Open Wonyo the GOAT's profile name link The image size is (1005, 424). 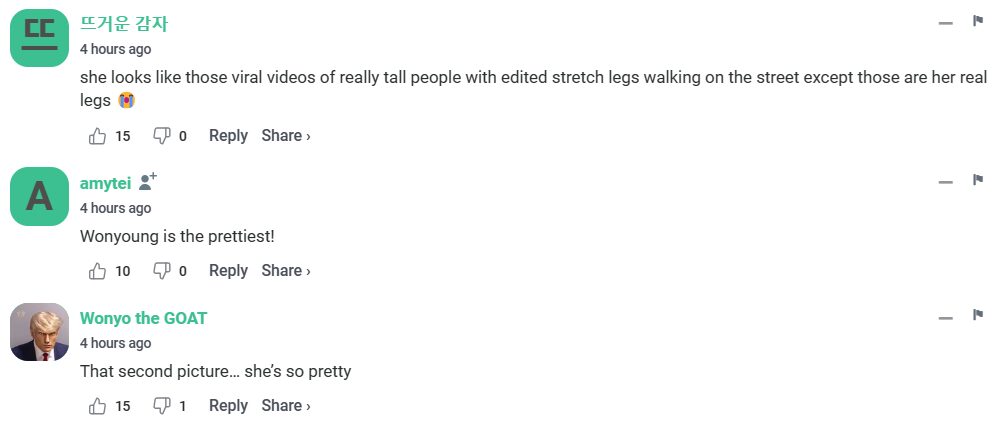[x=143, y=318]
